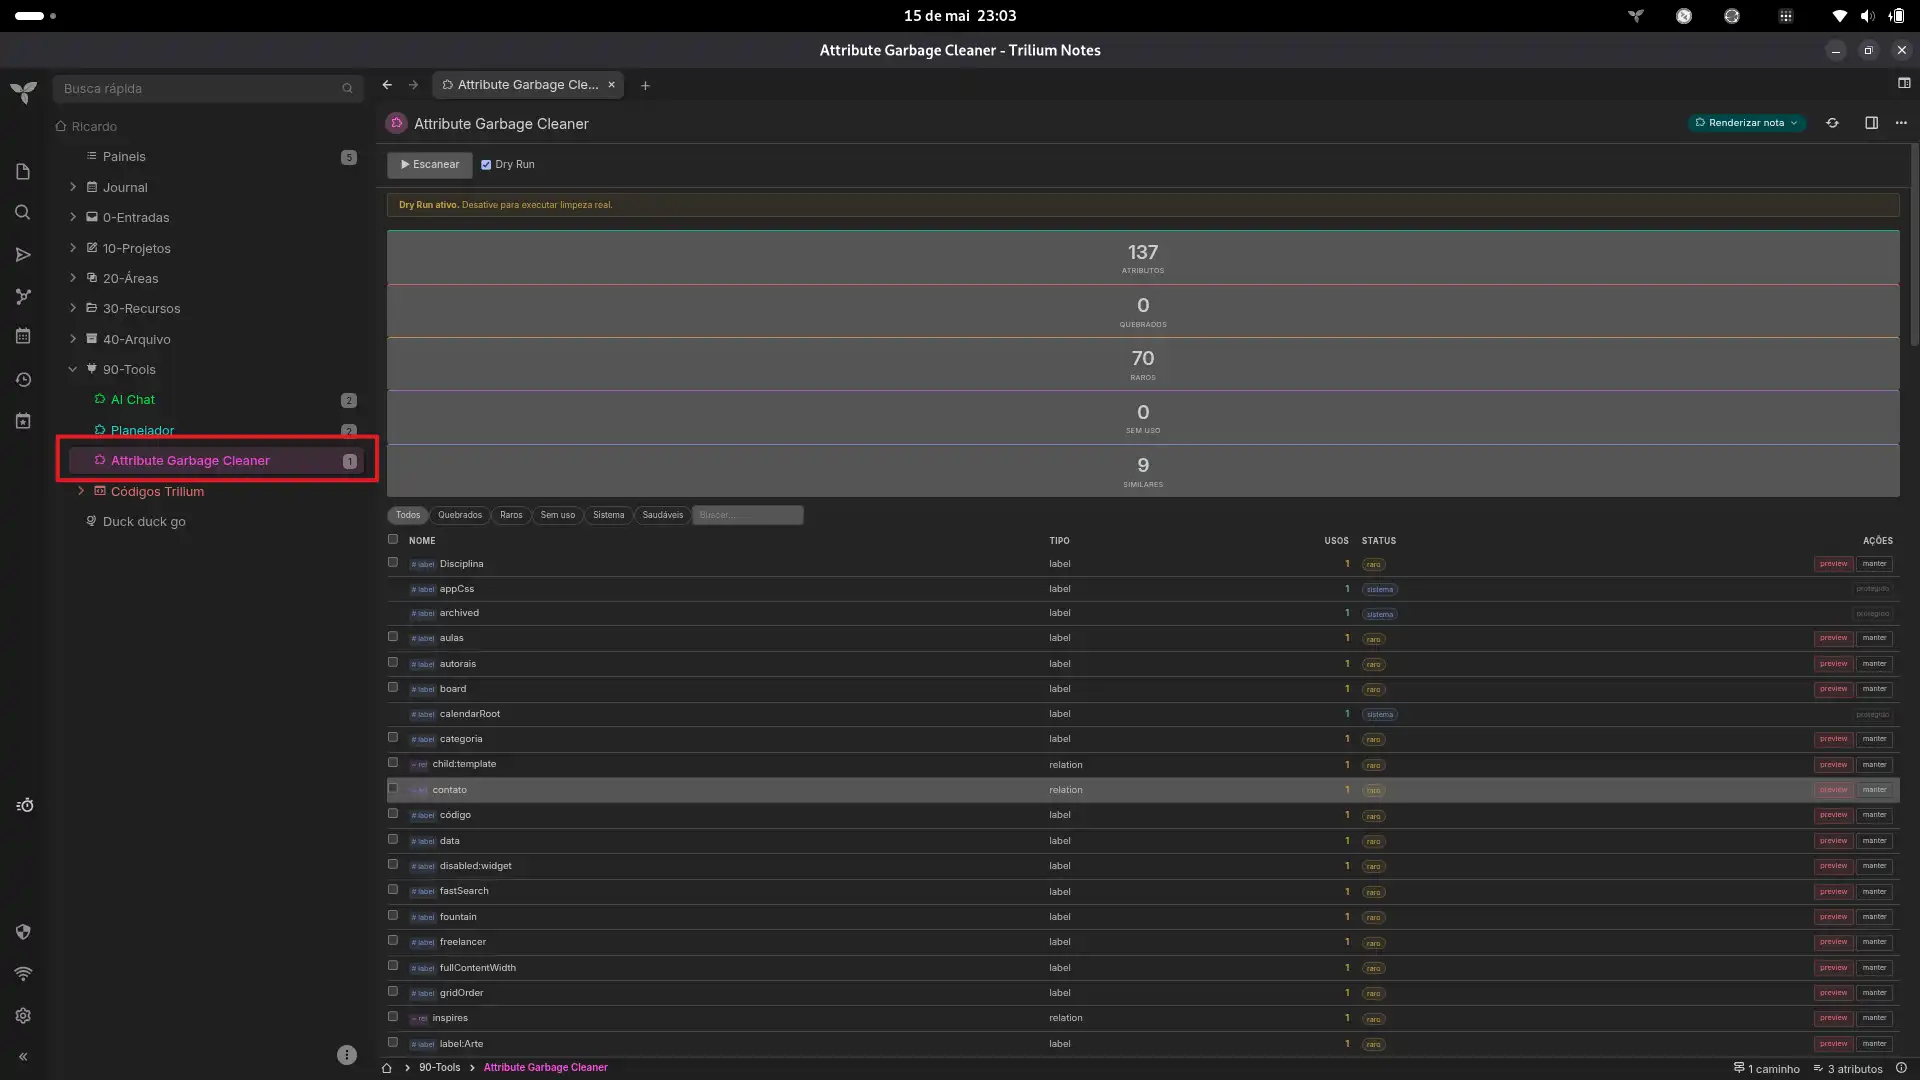Check sync status wifi icon in sidebar

click(x=23, y=974)
